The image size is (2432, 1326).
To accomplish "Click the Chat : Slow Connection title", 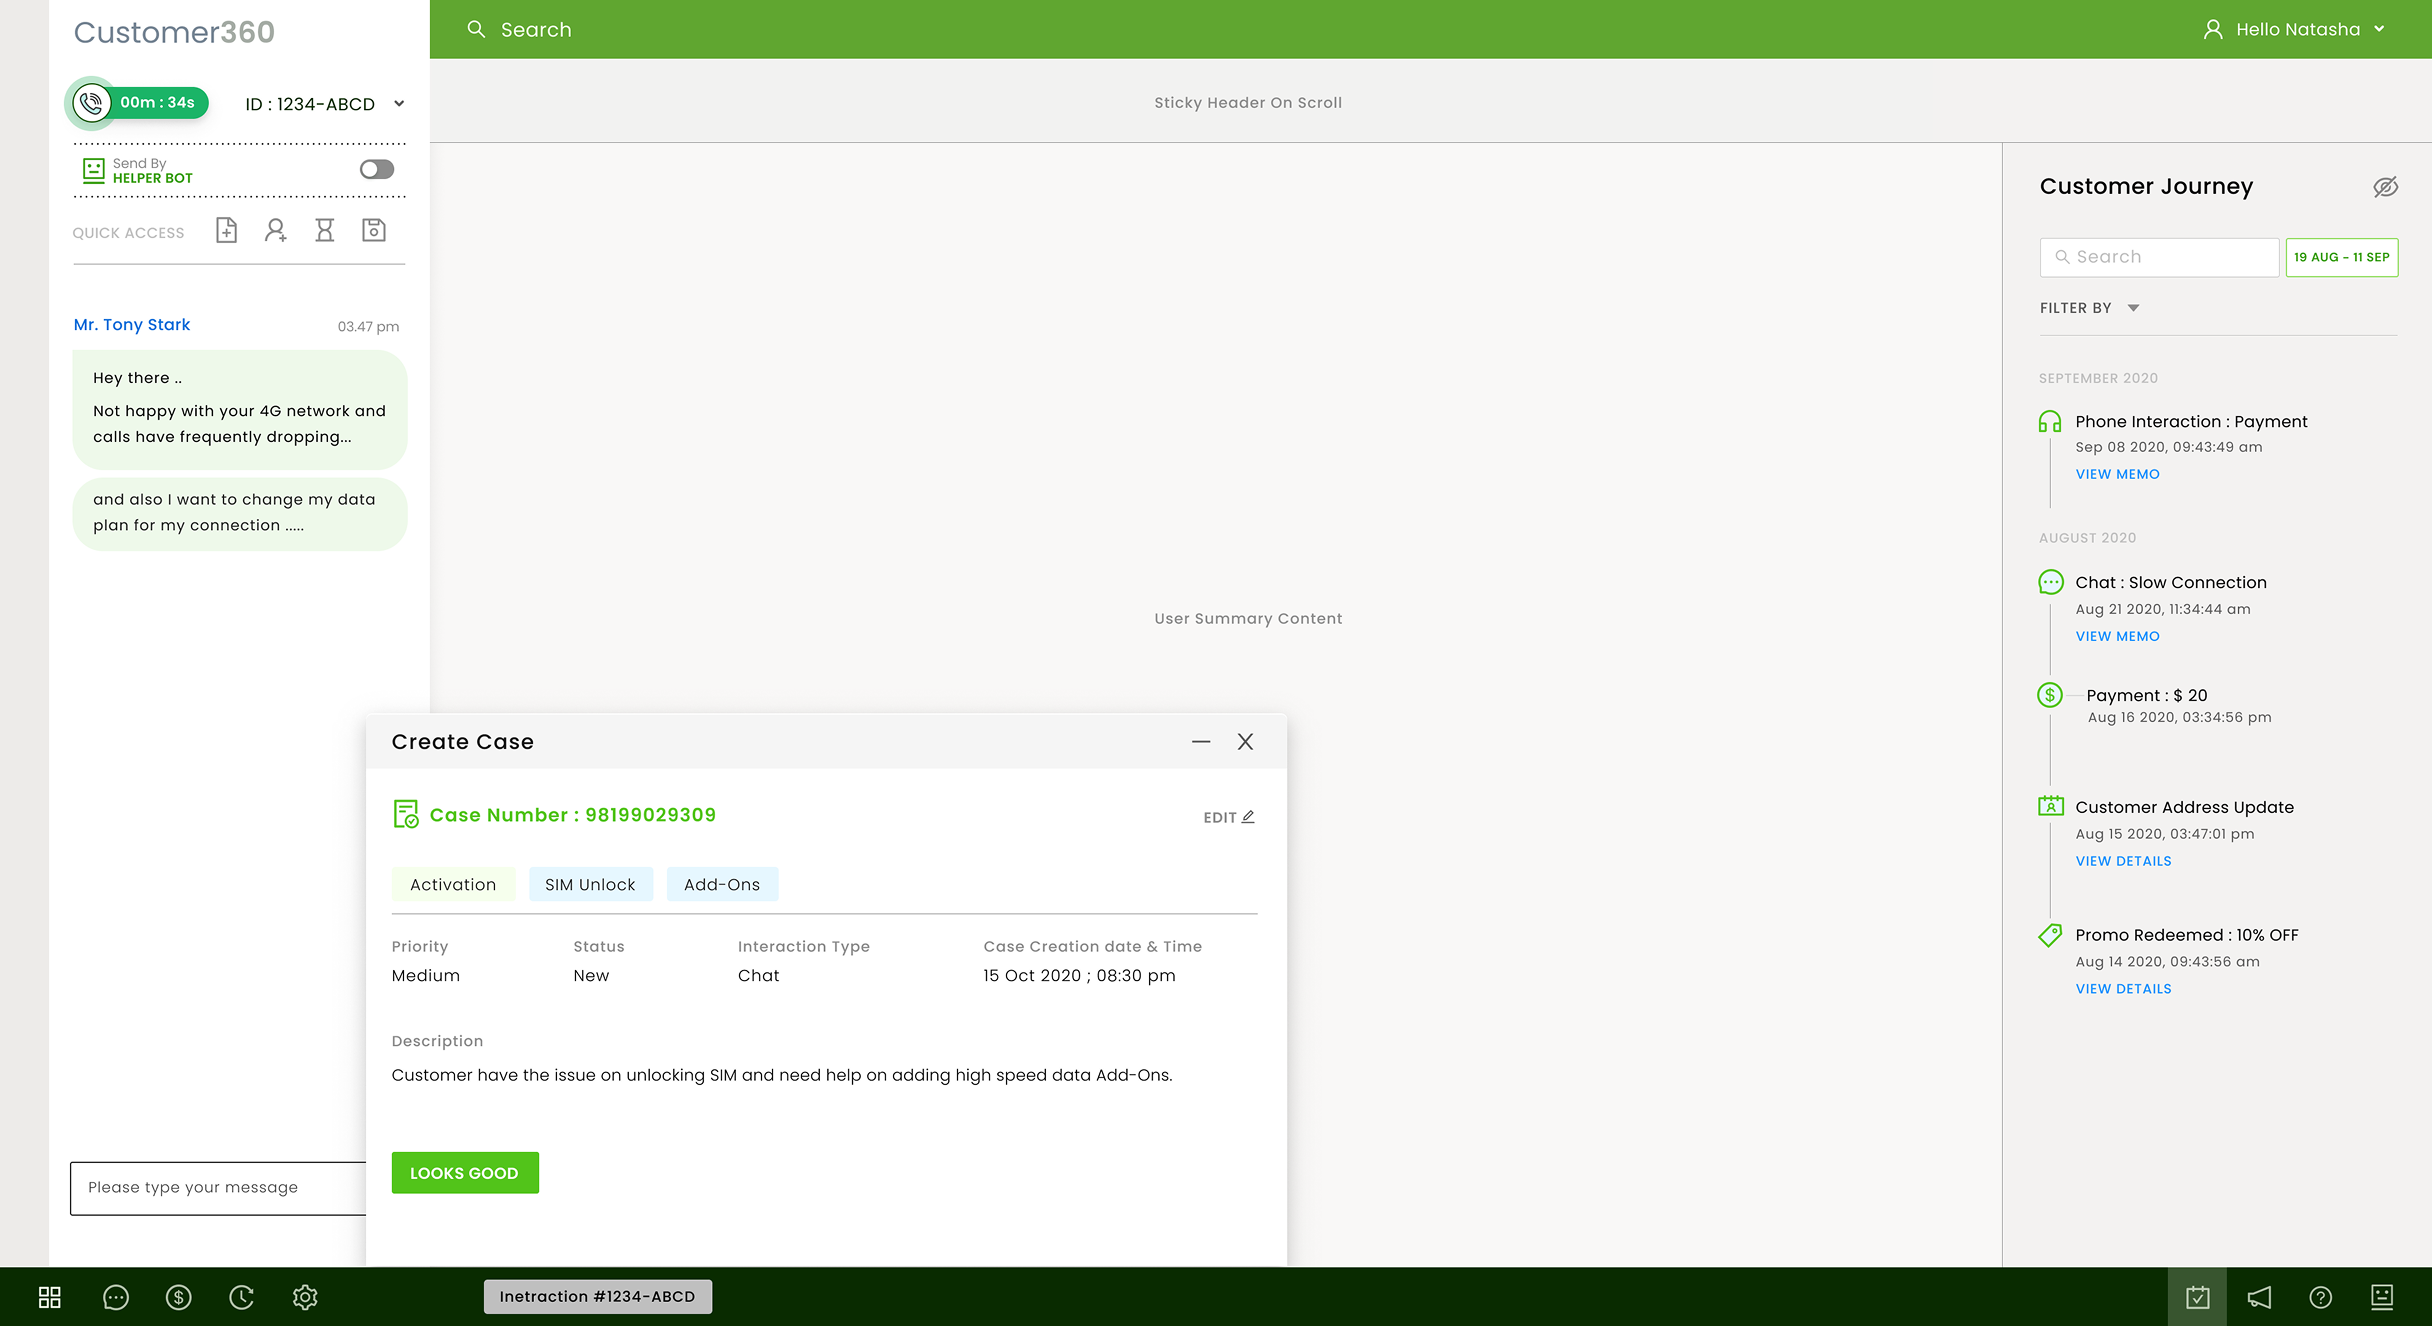I will point(2171,582).
